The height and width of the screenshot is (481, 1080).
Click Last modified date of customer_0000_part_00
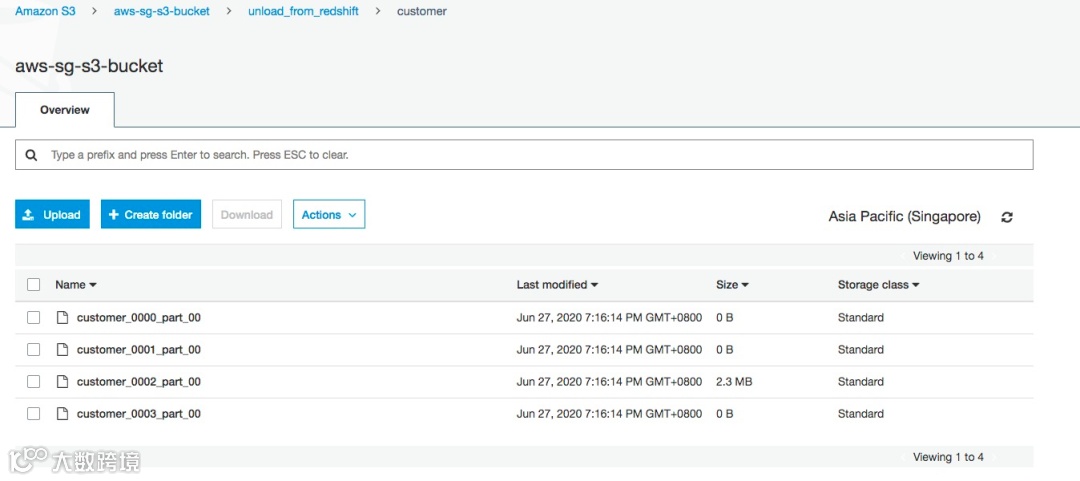point(610,318)
